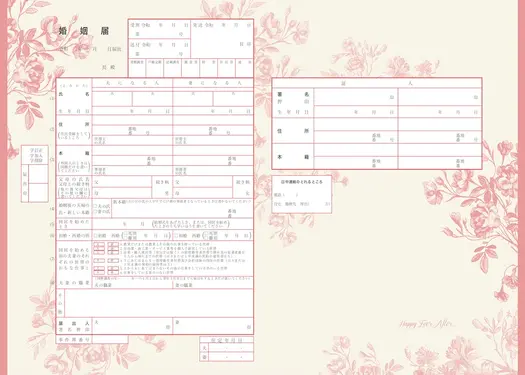Click the 夫 row in 住定年月日 box
The image size is (525, 375).
(x=226, y=348)
